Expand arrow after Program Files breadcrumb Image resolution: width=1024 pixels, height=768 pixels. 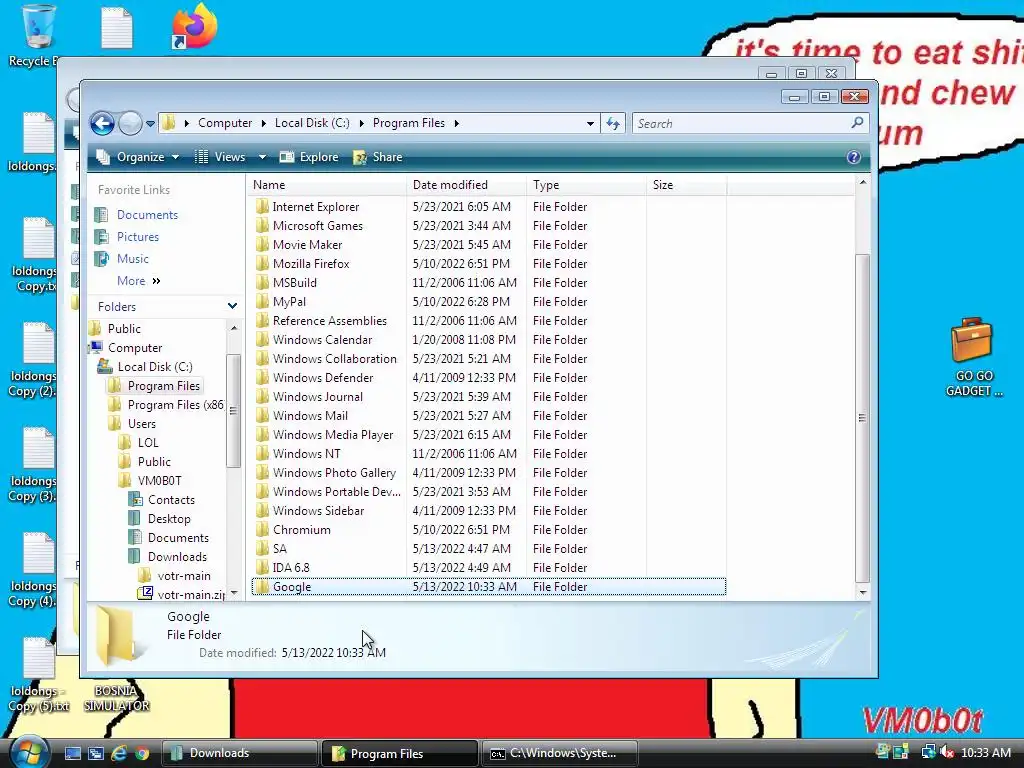456,123
